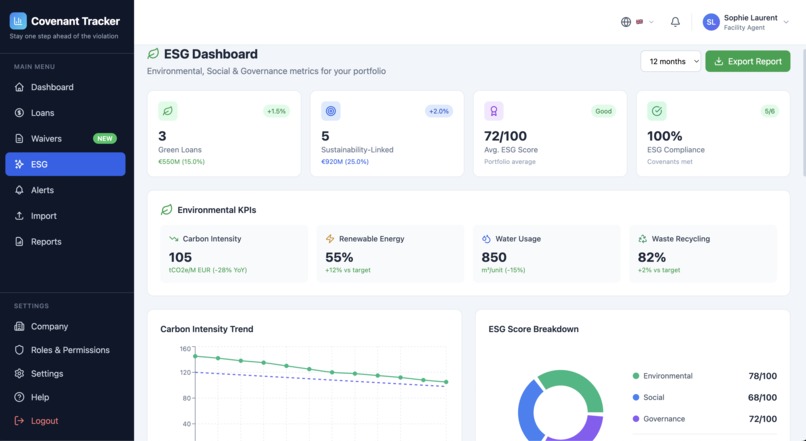Click the +2.0% badge on Sustainability-Linked
This screenshot has width=806, height=441.
click(439, 111)
